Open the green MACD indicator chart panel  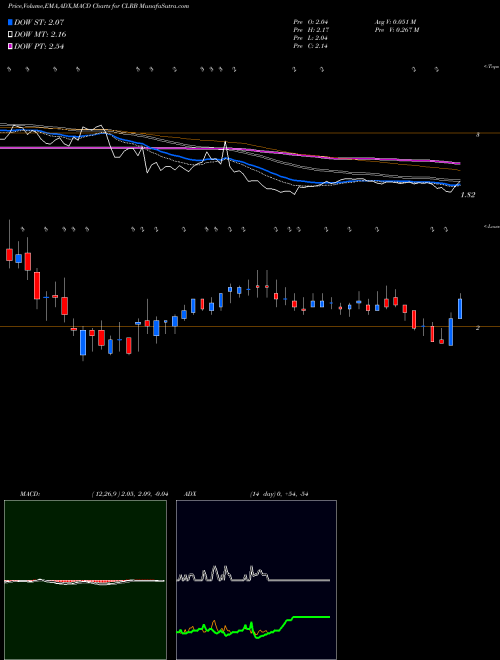(x=85, y=580)
